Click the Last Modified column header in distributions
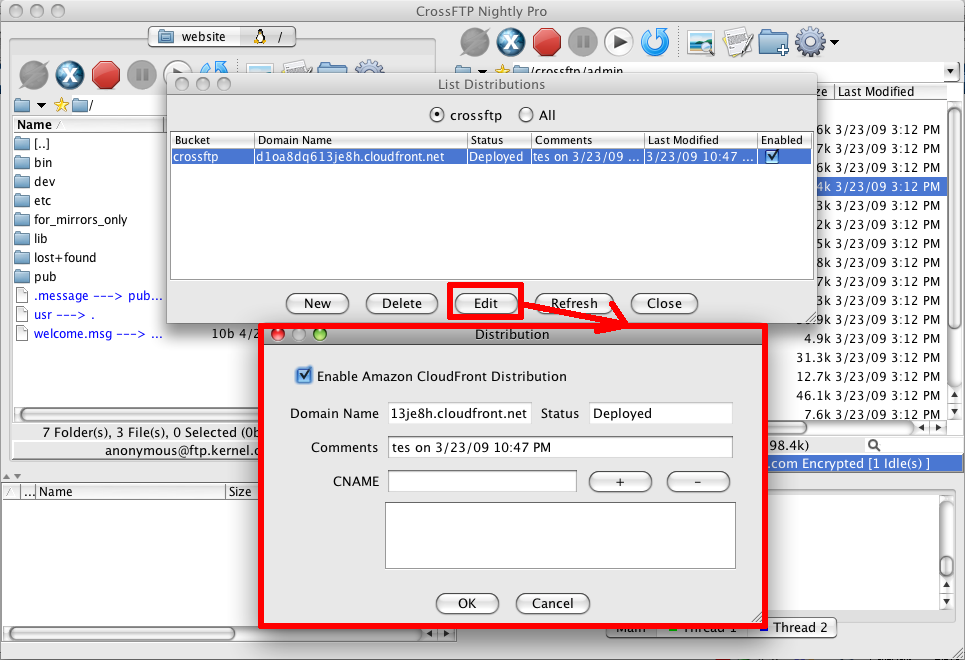 pyautogui.click(x=700, y=140)
